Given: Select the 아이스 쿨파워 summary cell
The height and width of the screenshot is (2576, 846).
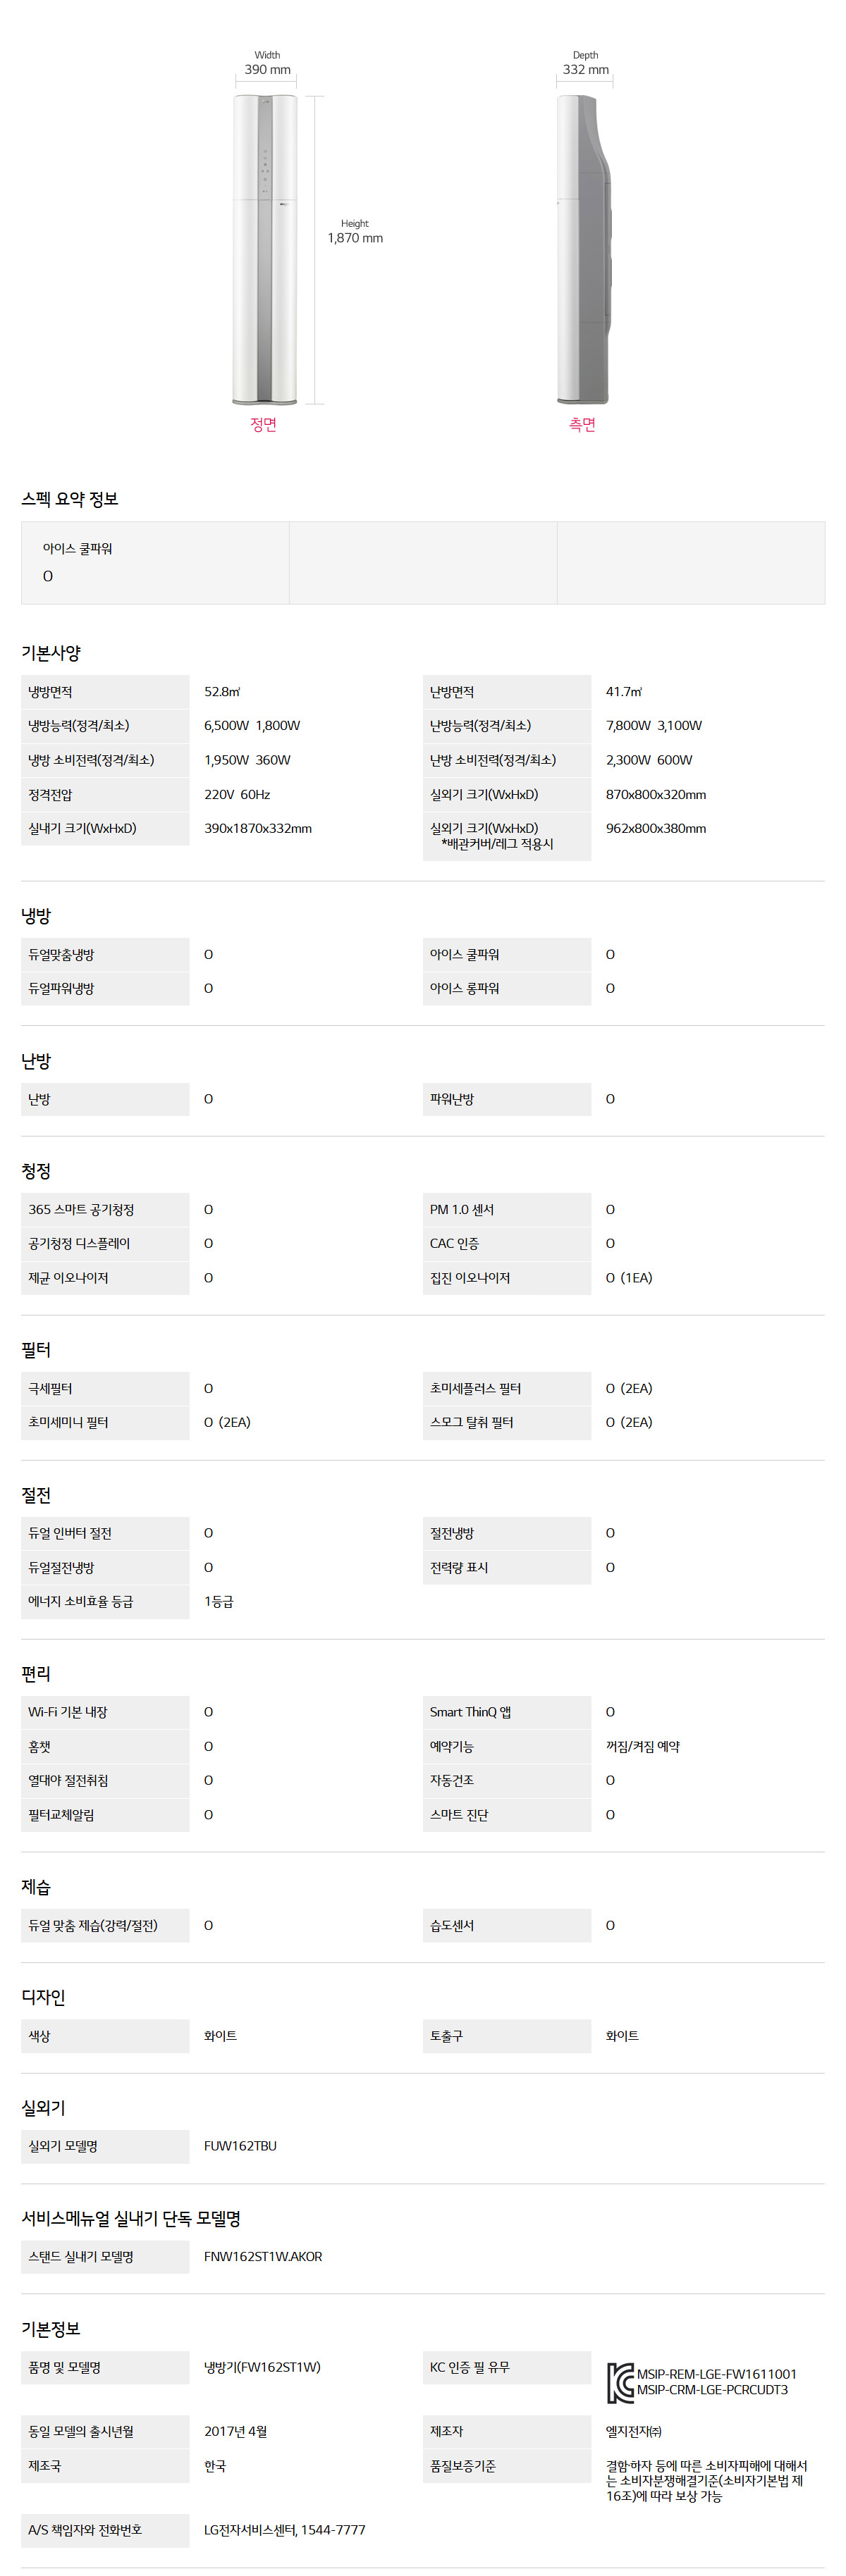Looking at the screenshot, I should pos(155,562).
